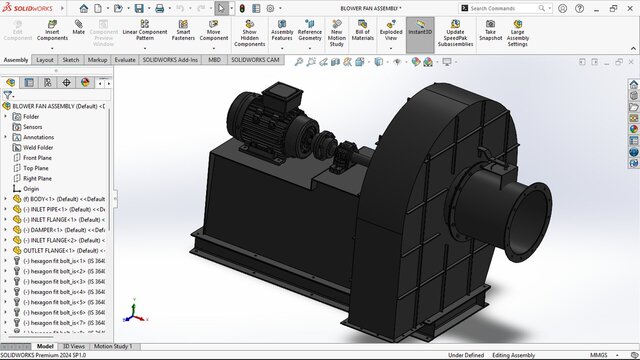Open dropdown arrow under Insert Components
Viewport: 640px width, 360px height.
(52, 48)
